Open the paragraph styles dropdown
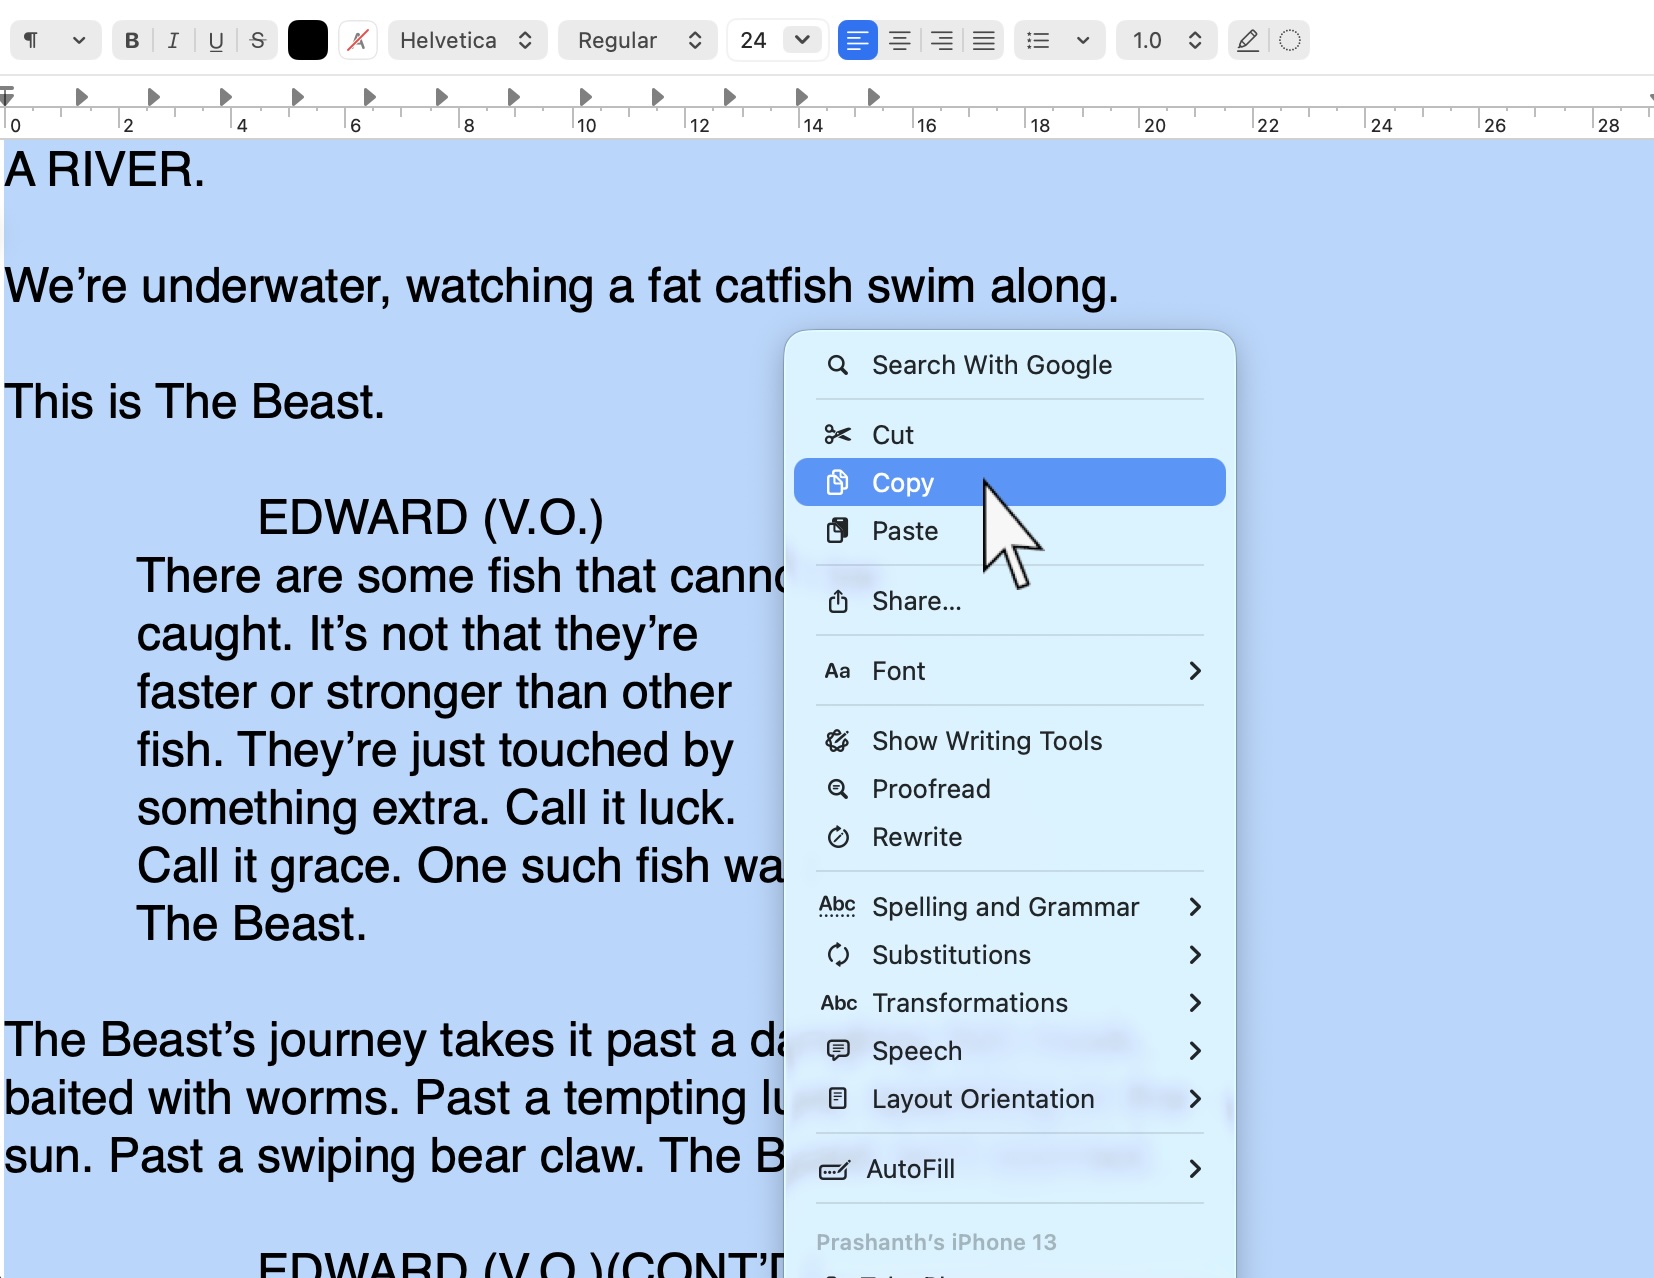This screenshot has height=1278, width=1654. coord(54,41)
